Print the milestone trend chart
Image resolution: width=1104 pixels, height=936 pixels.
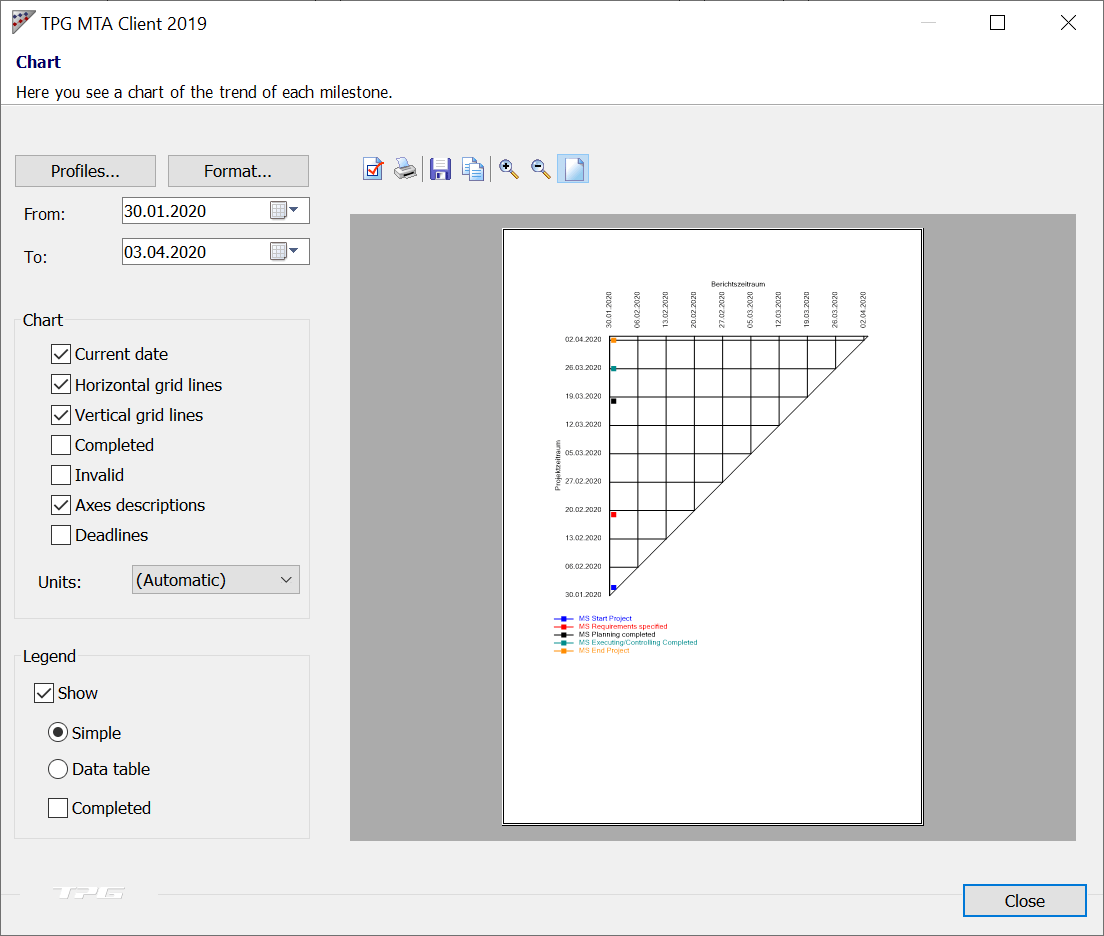405,168
